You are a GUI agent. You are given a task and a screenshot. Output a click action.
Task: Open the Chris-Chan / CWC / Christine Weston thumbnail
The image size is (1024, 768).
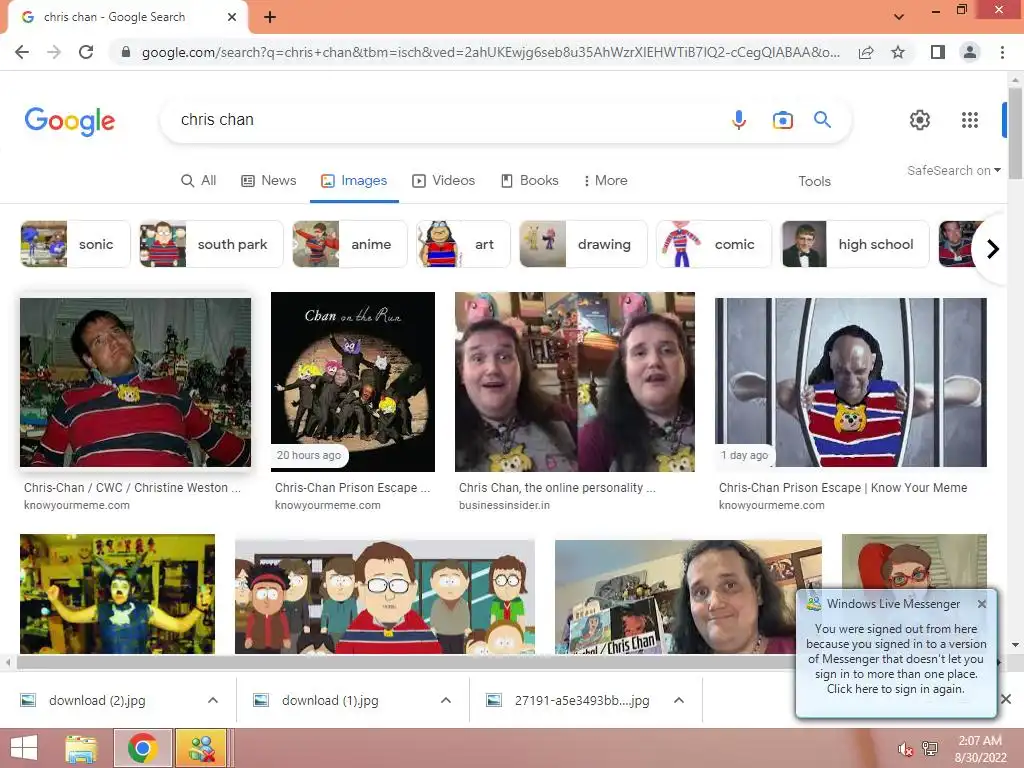pyautogui.click(x=135, y=382)
